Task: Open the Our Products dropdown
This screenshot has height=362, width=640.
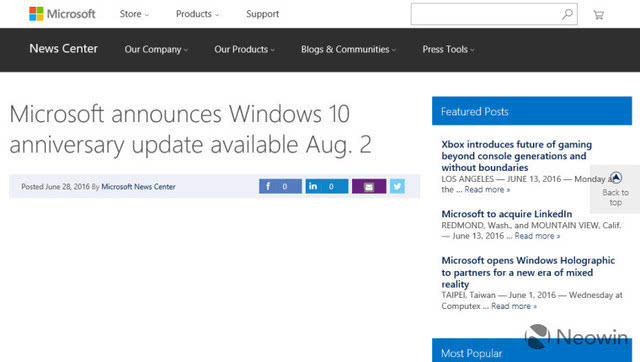Action: point(244,49)
